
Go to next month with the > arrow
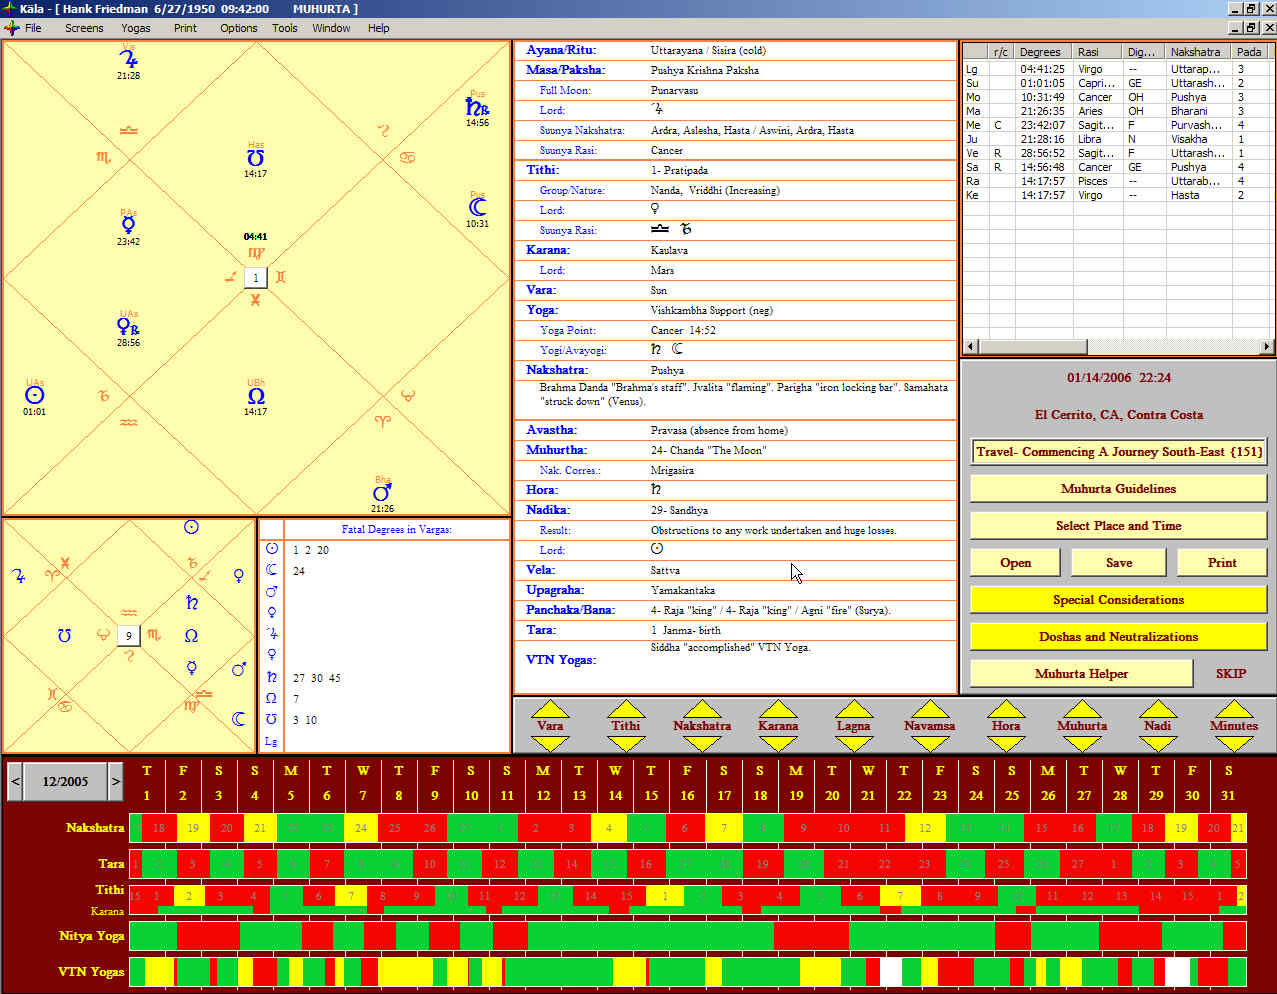click(x=116, y=781)
